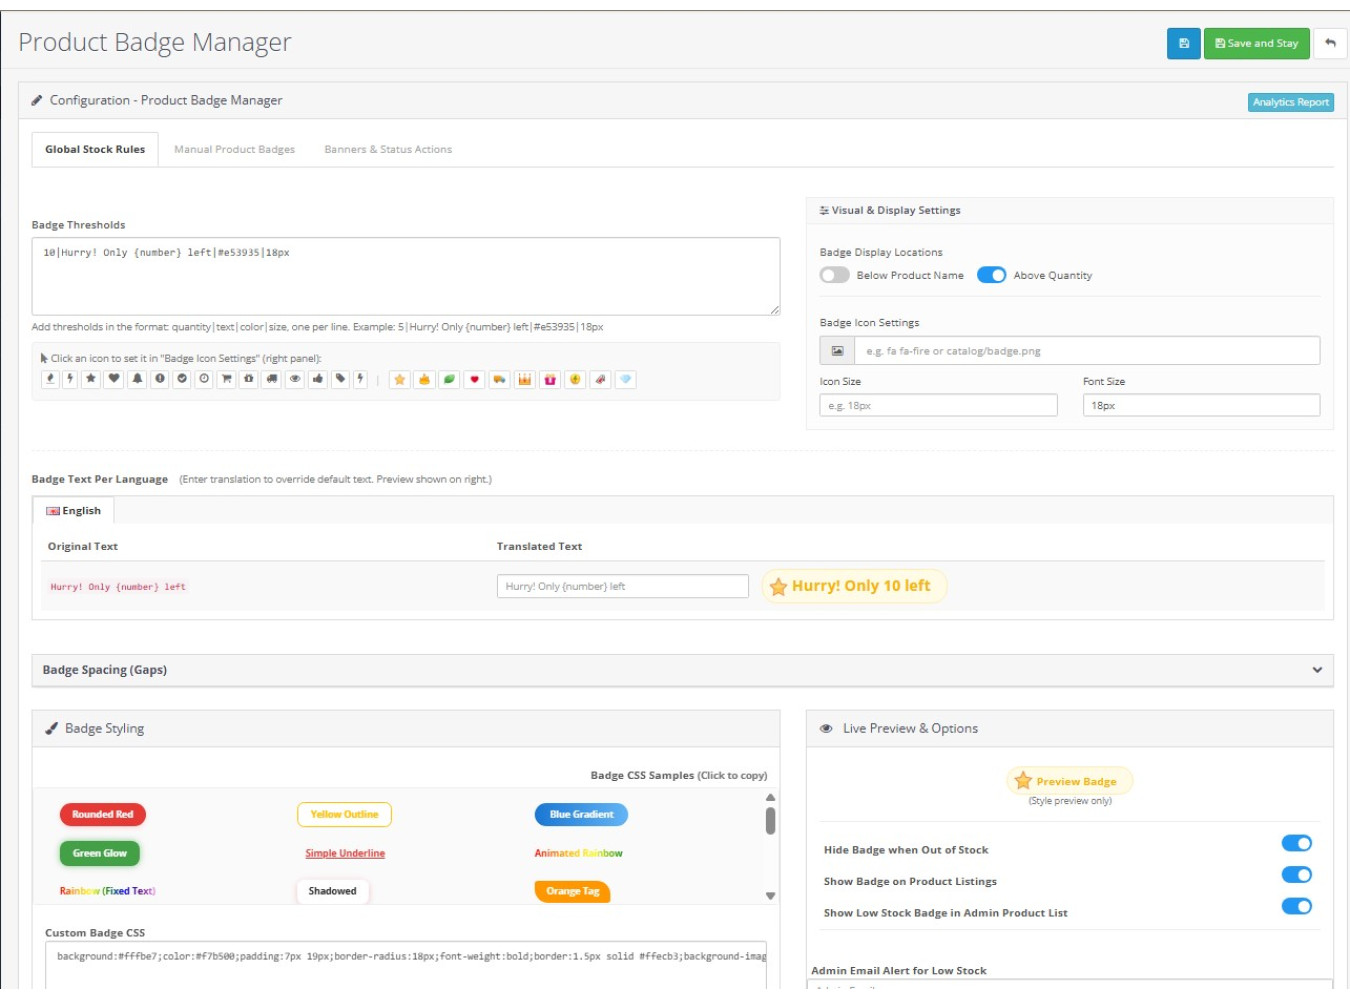Choose the colored crown badge icon
1350x1000 pixels.
525,380
